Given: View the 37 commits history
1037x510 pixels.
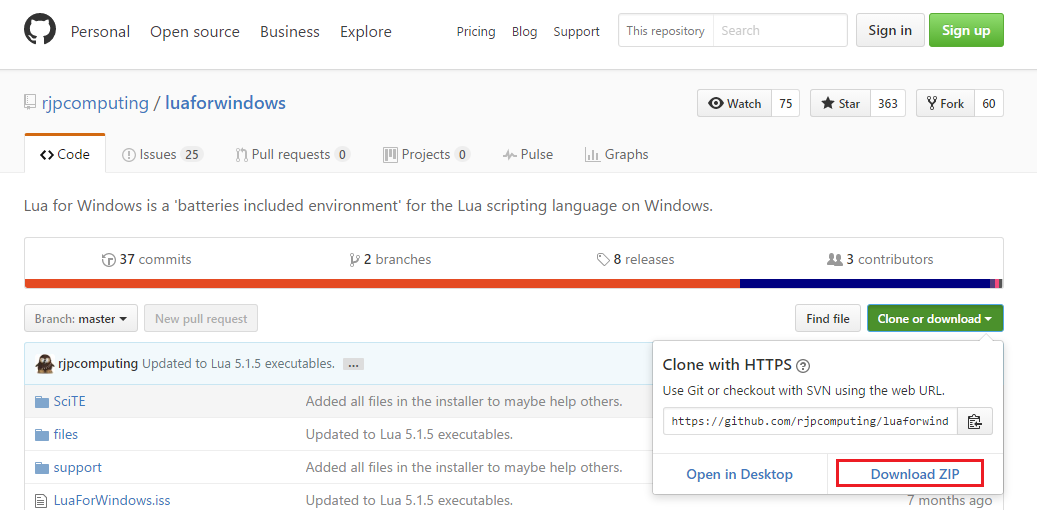Looking at the screenshot, I should tap(147, 259).
